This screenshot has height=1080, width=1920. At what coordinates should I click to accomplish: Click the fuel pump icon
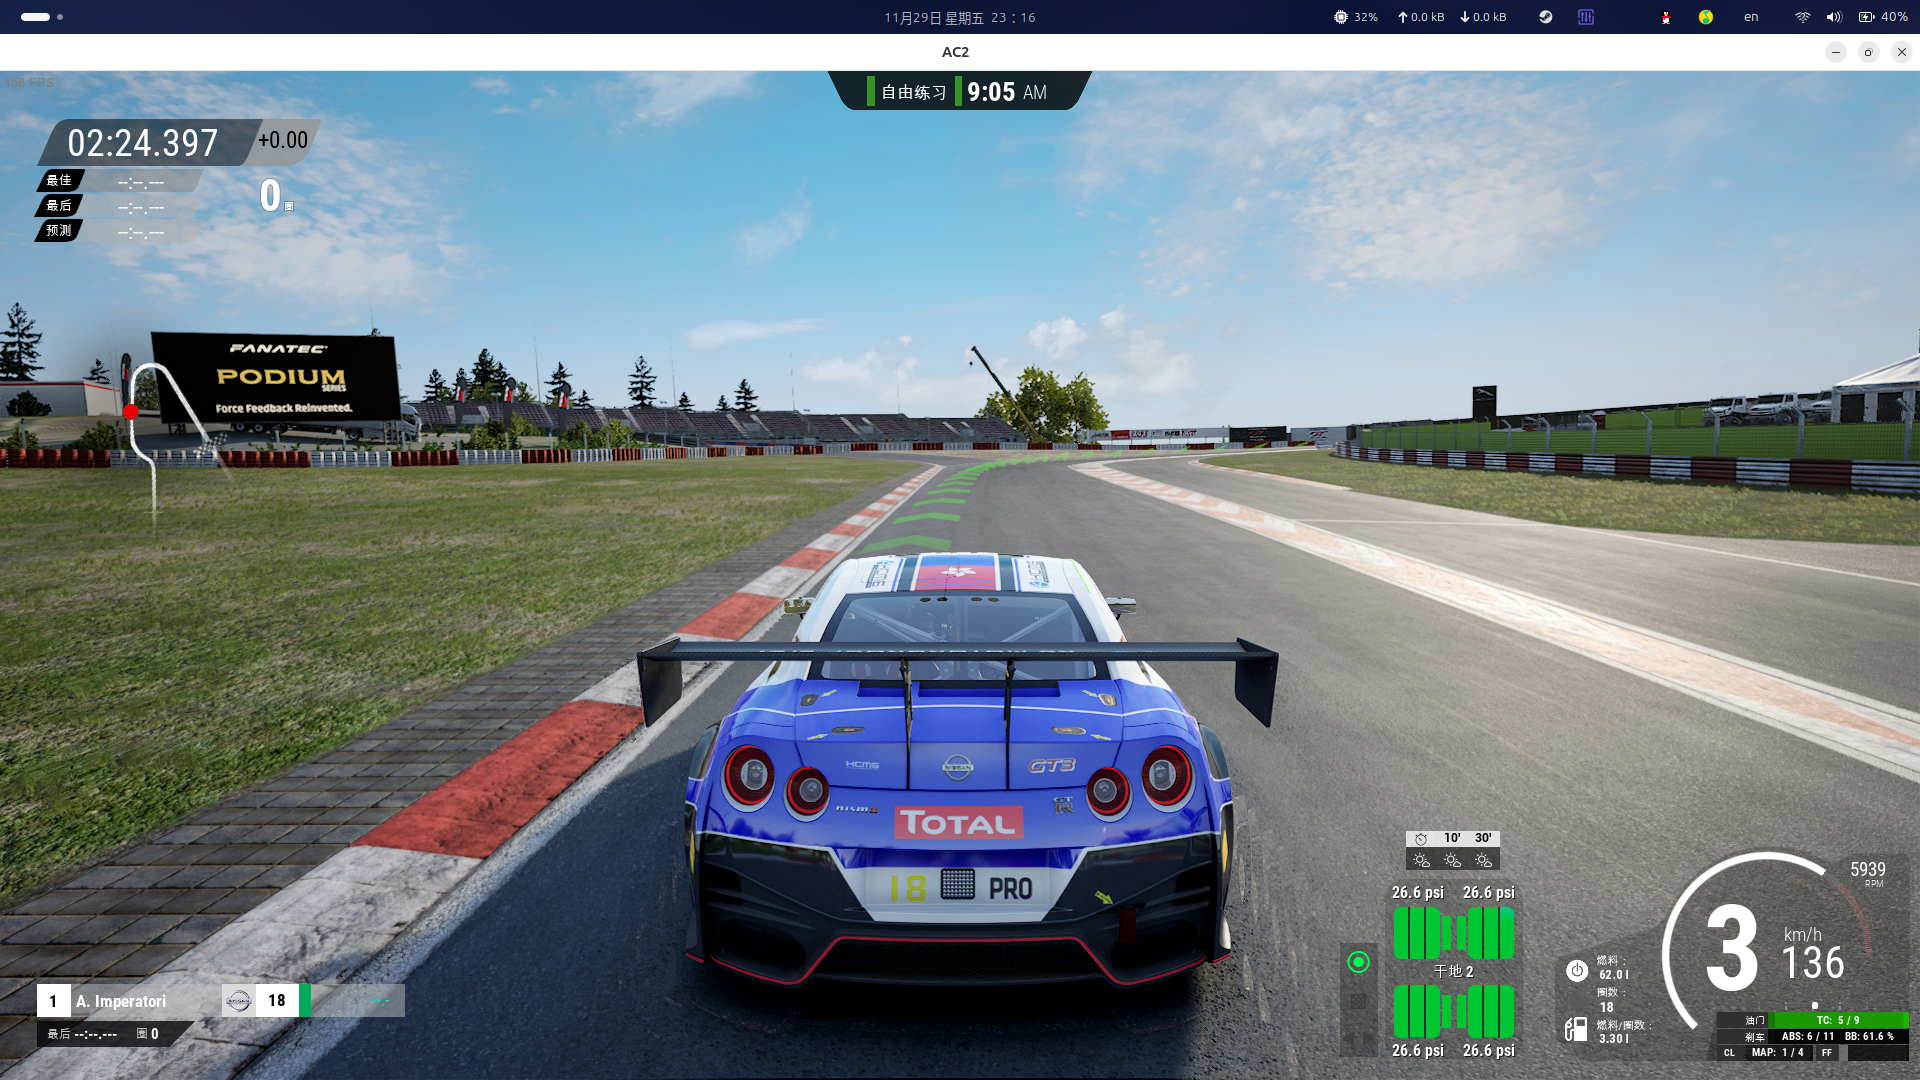(1576, 1029)
